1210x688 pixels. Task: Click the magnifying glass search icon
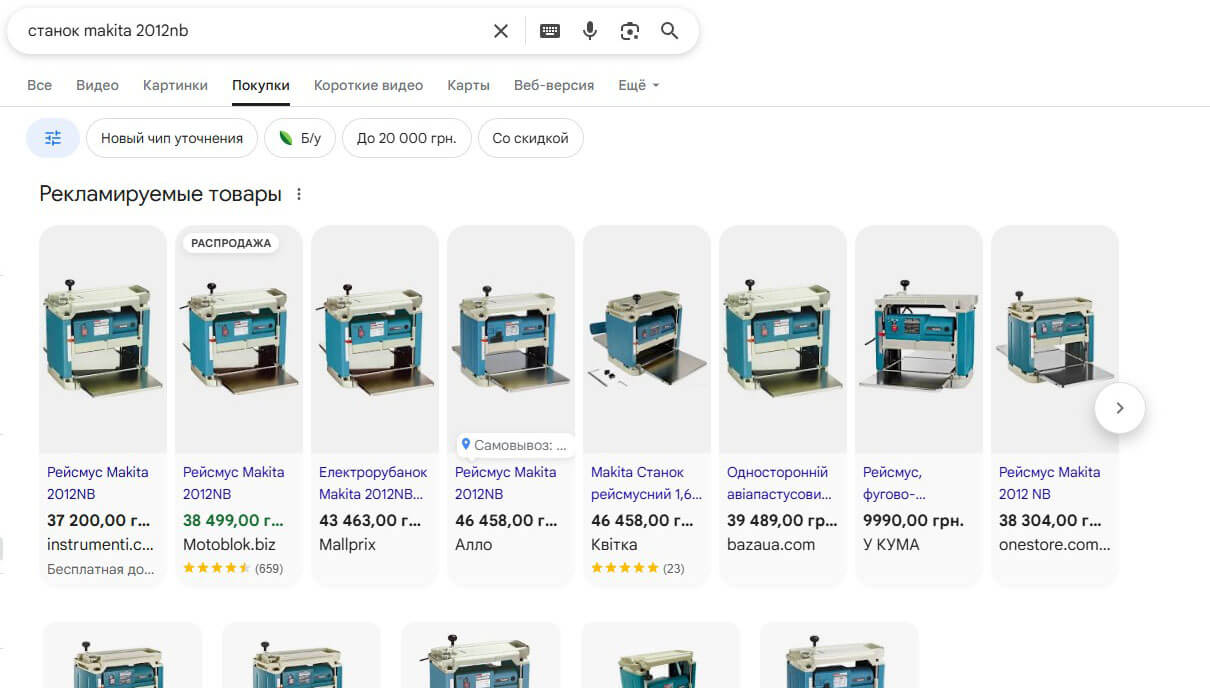[x=670, y=31]
